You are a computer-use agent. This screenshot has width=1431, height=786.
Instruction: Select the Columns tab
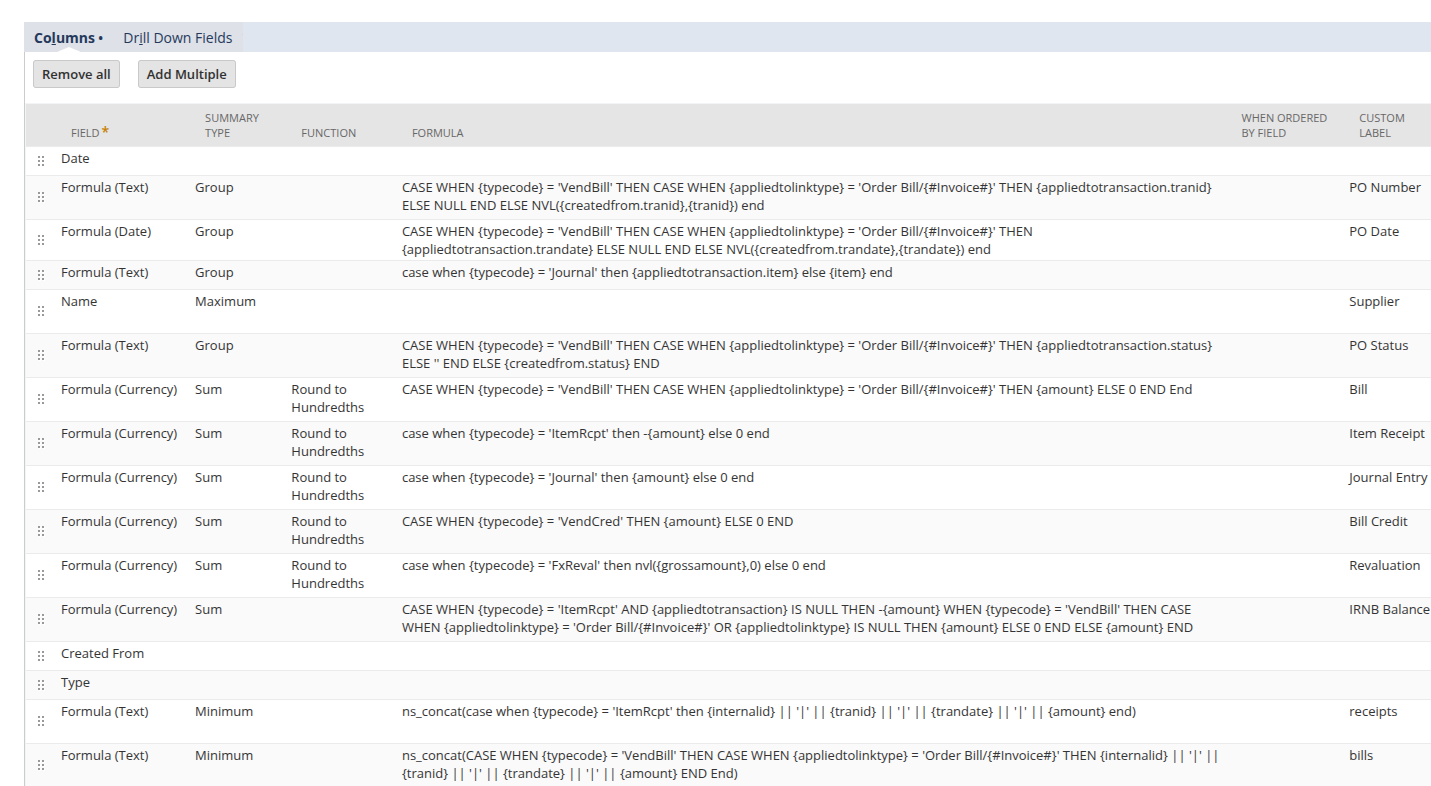(64, 38)
